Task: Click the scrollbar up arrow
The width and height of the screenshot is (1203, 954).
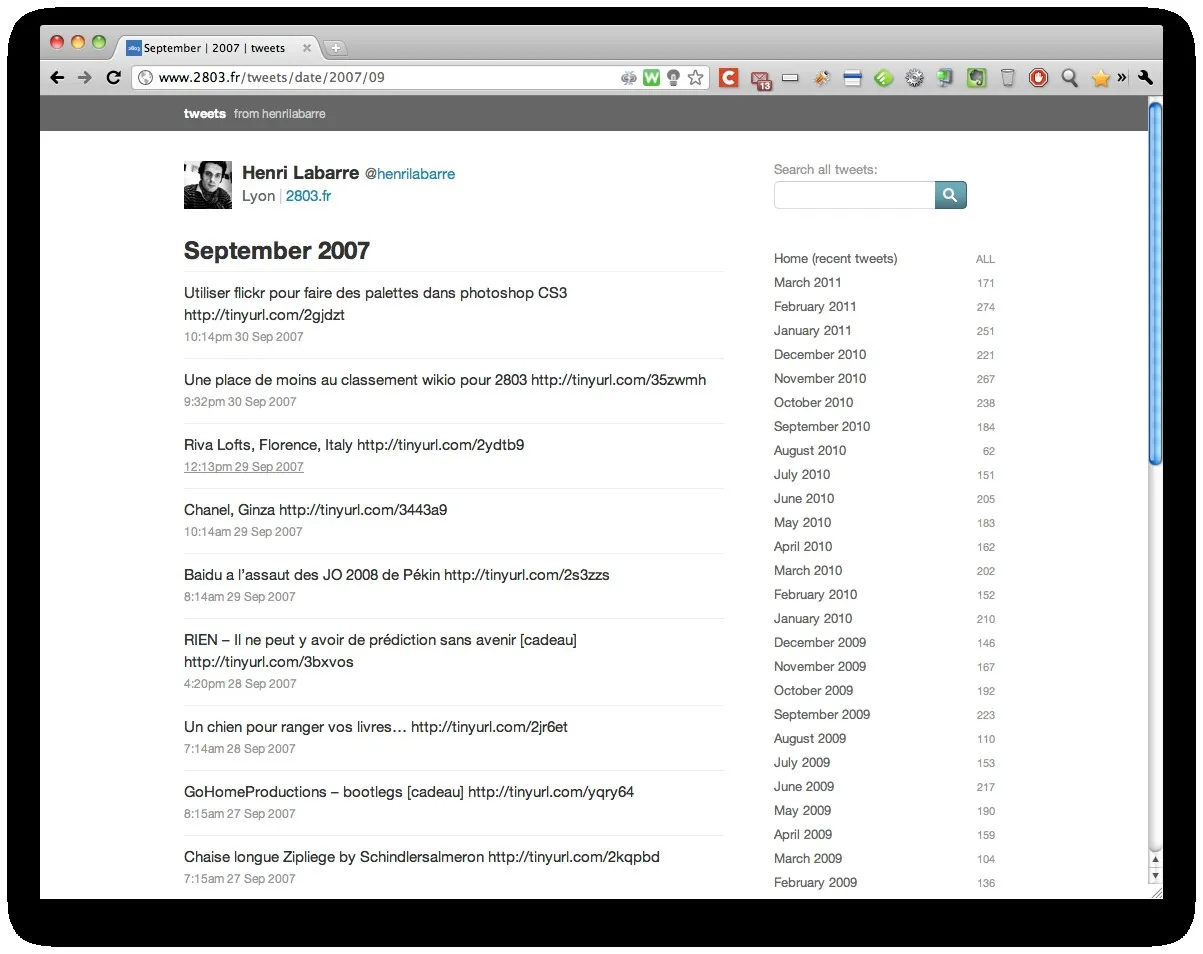Action: 1155,859
